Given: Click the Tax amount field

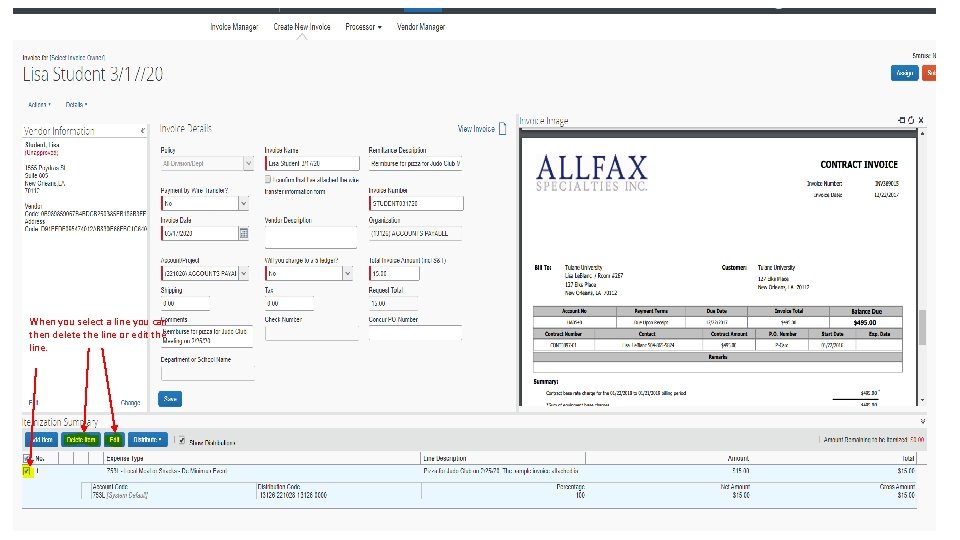Looking at the screenshot, I should coord(289,303).
